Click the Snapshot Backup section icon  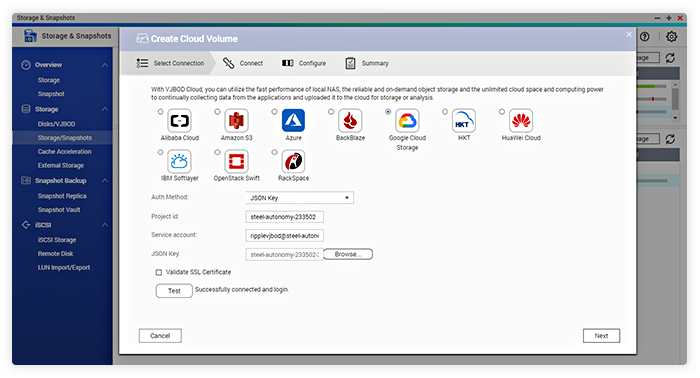coord(26,180)
